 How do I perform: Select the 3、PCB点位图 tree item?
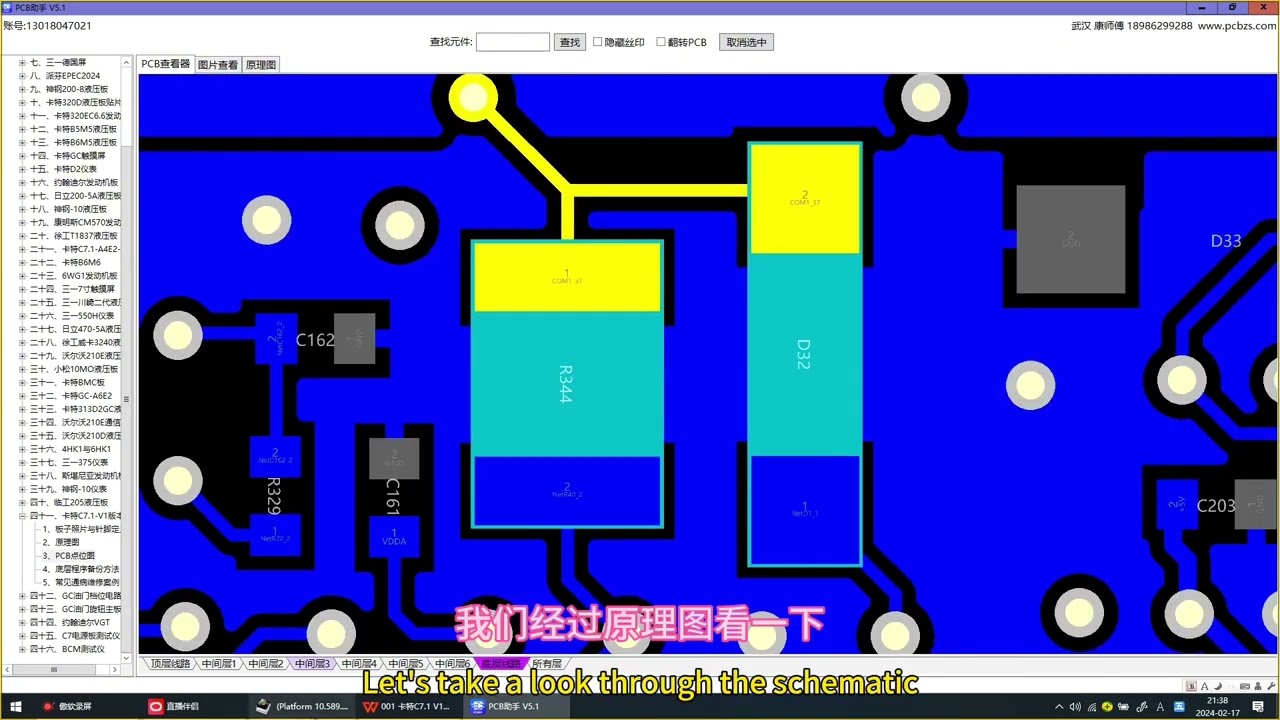68,555
